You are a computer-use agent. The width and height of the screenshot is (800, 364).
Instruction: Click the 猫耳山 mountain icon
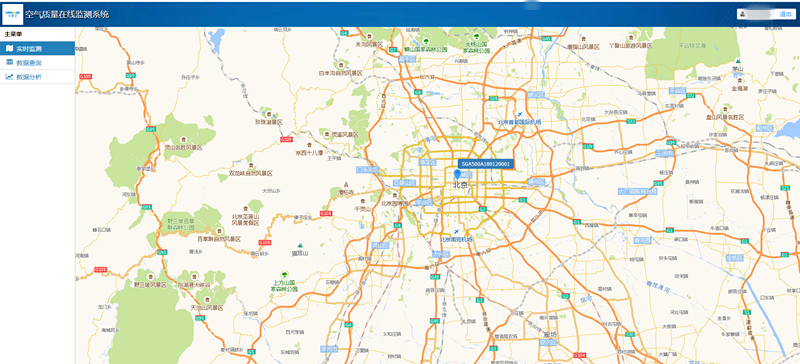[x=299, y=246]
